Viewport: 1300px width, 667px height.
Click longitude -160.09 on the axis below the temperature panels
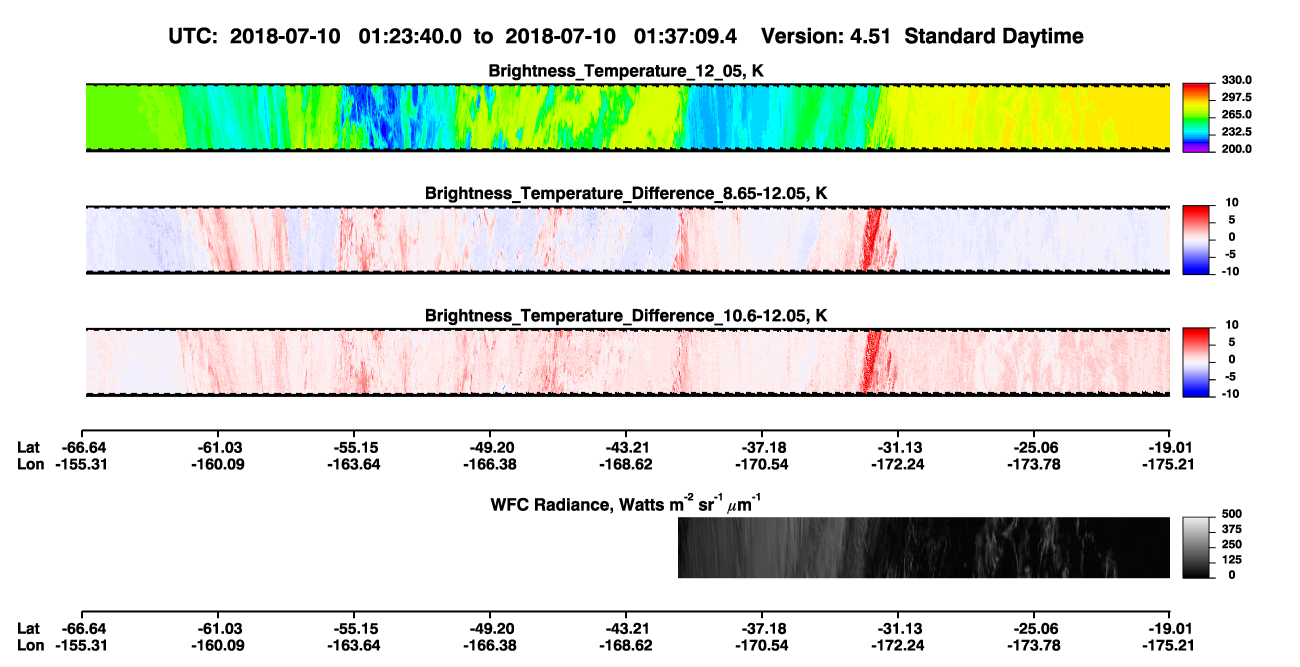(218, 464)
